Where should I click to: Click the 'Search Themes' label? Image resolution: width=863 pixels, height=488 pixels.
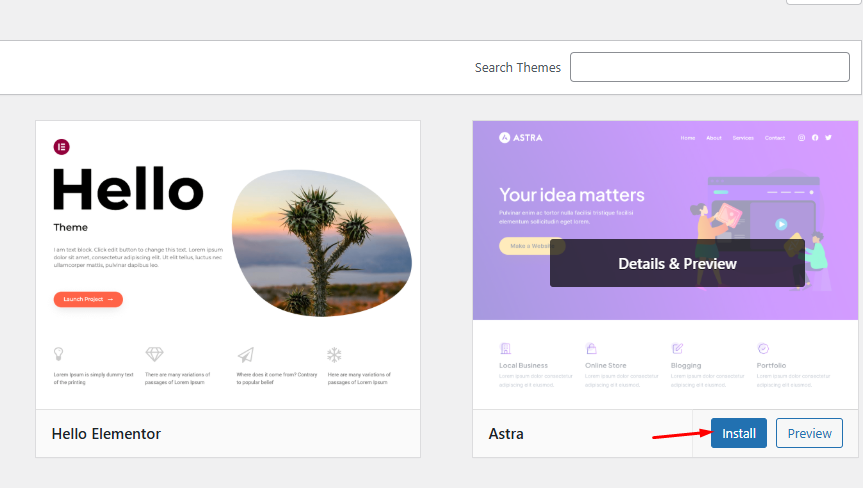(517, 67)
